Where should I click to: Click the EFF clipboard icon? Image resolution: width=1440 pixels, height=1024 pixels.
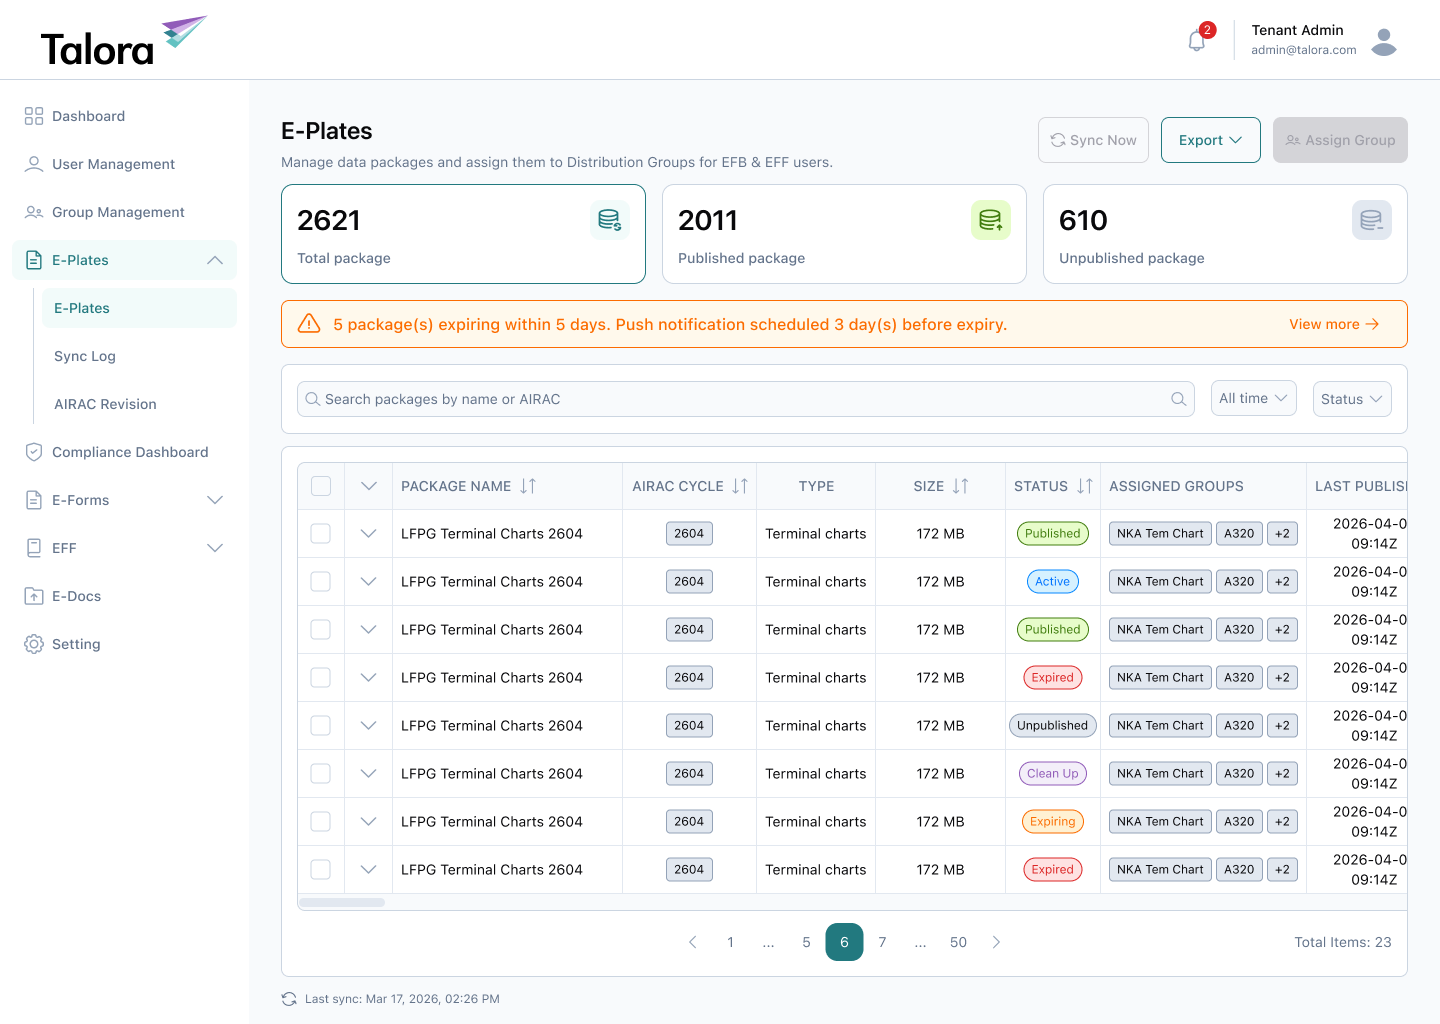(x=34, y=548)
